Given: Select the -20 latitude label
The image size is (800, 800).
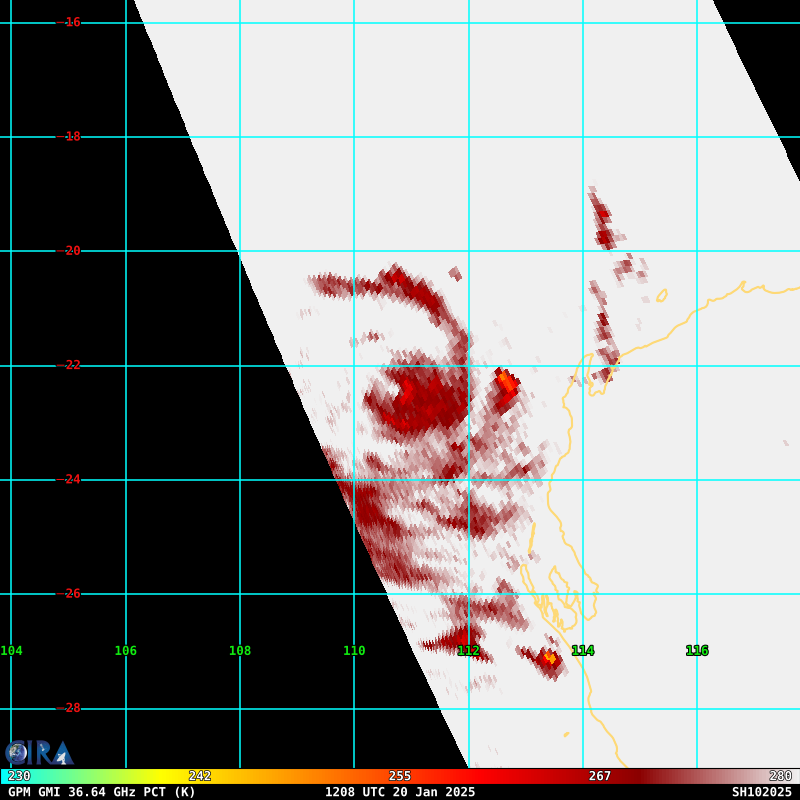Looking at the screenshot, I should pyautogui.click(x=72, y=251).
